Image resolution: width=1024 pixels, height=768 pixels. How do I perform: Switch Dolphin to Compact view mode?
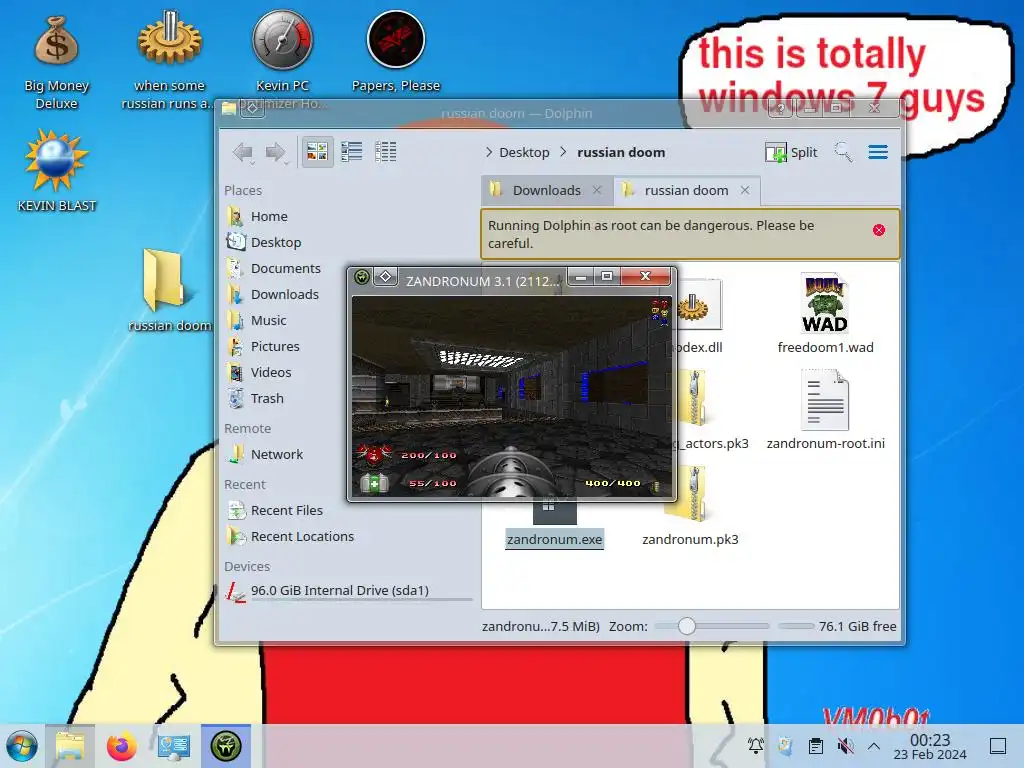[x=351, y=152]
